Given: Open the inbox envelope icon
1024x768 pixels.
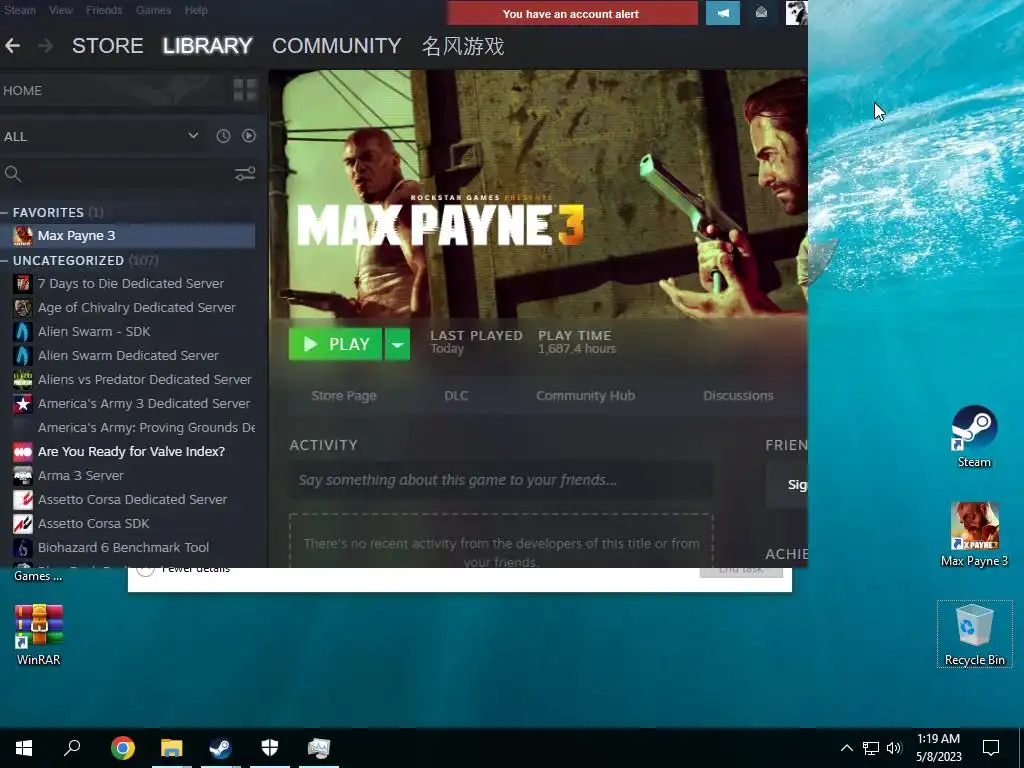Looking at the screenshot, I should pos(761,13).
